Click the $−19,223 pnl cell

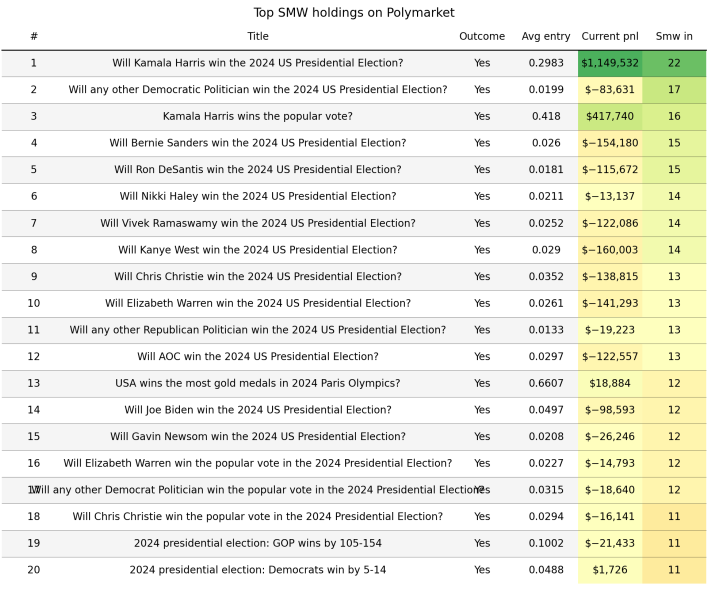[x=610, y=330]
